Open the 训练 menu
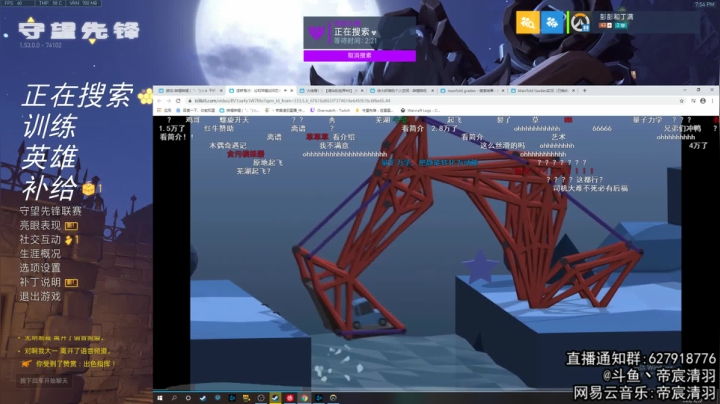Viewport: 720px width, 404px height. tap(50, 126)
